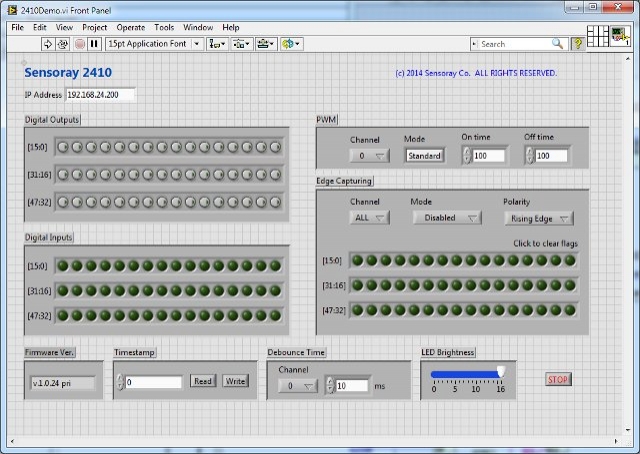Screen dimensions: 640x454
Task: Open the Edit menu
Action: point(40,27)
